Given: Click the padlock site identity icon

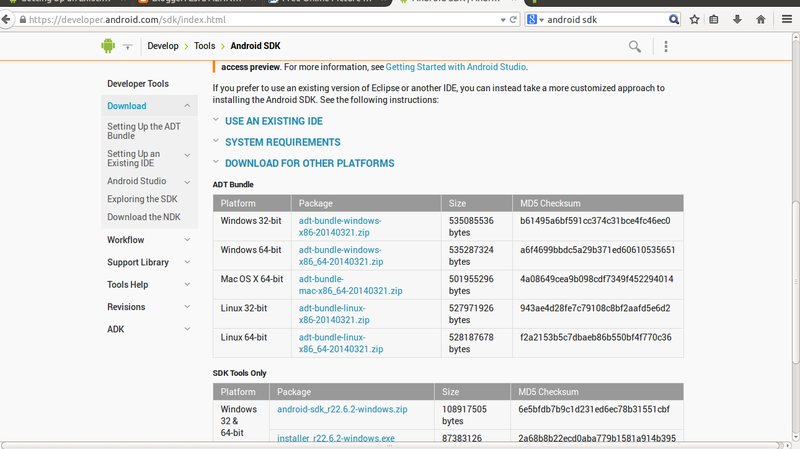Looking at the screenshot, I should coord(22,19).
